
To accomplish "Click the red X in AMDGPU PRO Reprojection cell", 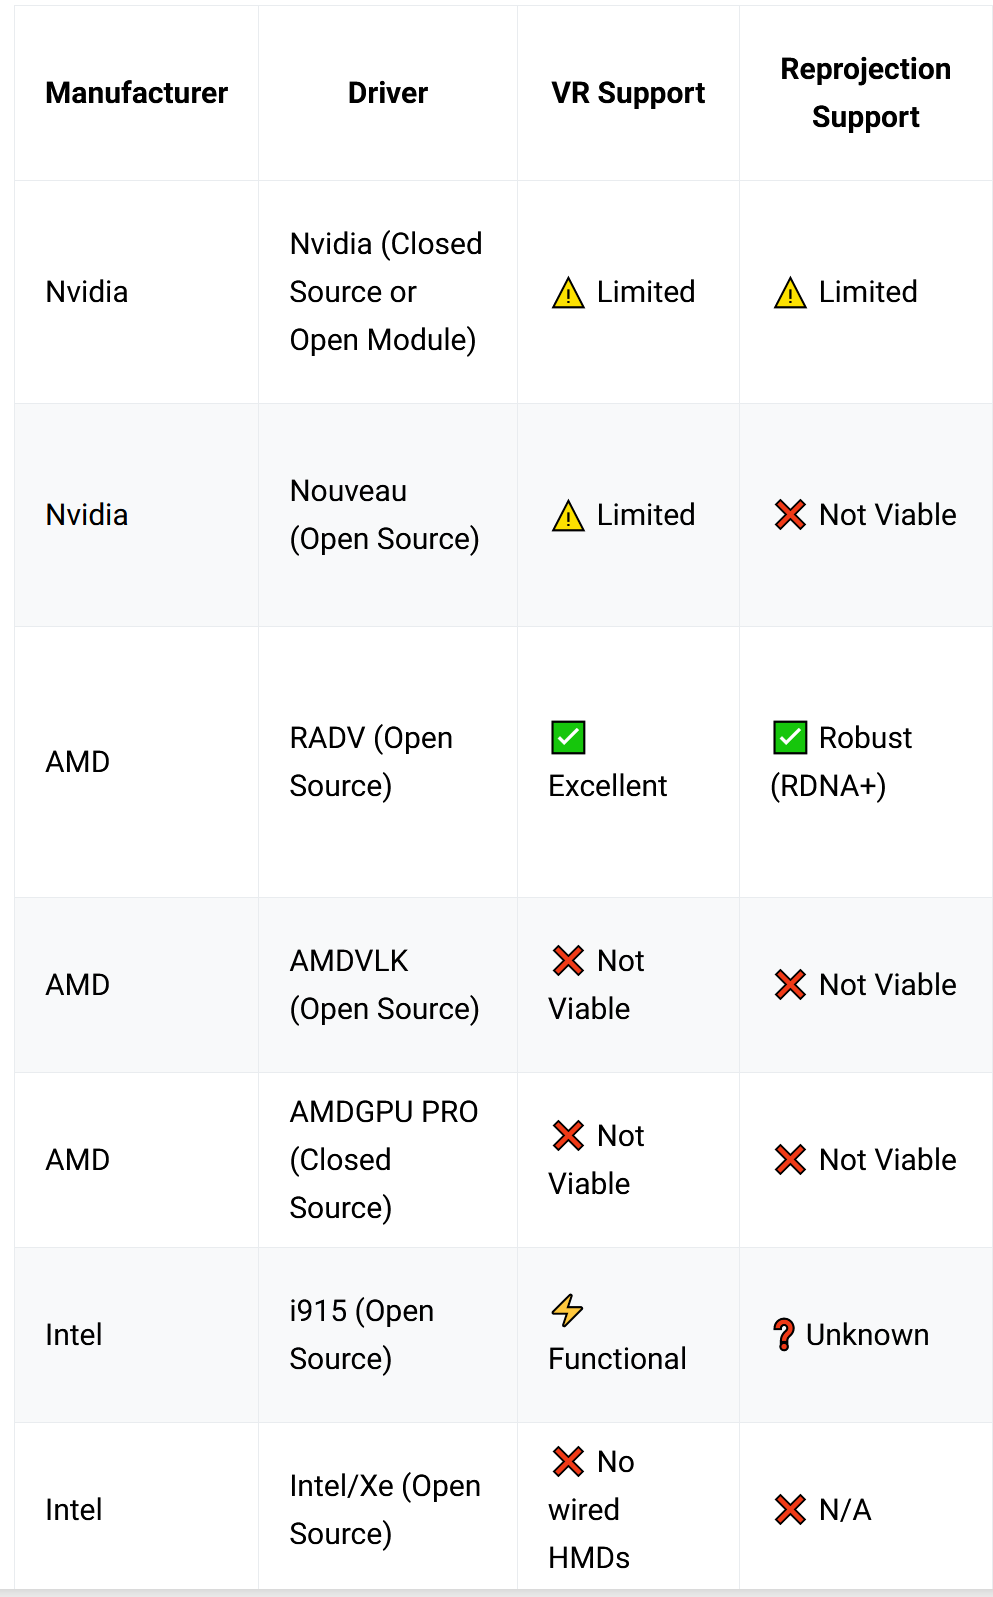I will tap(790, 1160).
